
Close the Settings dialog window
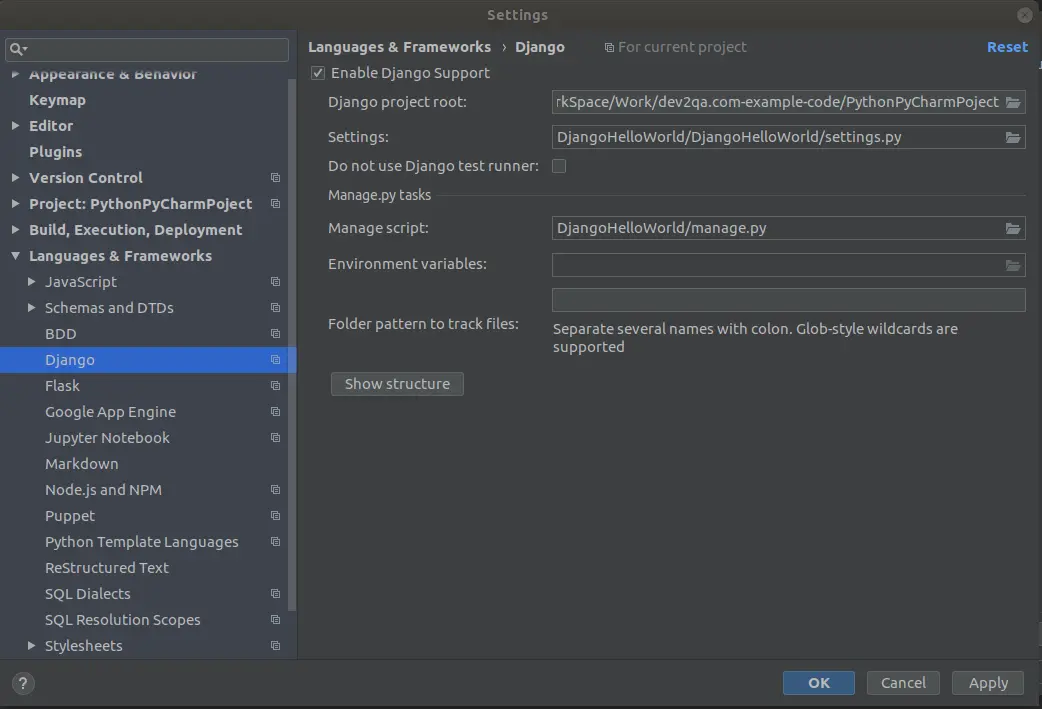(1024, 15)
